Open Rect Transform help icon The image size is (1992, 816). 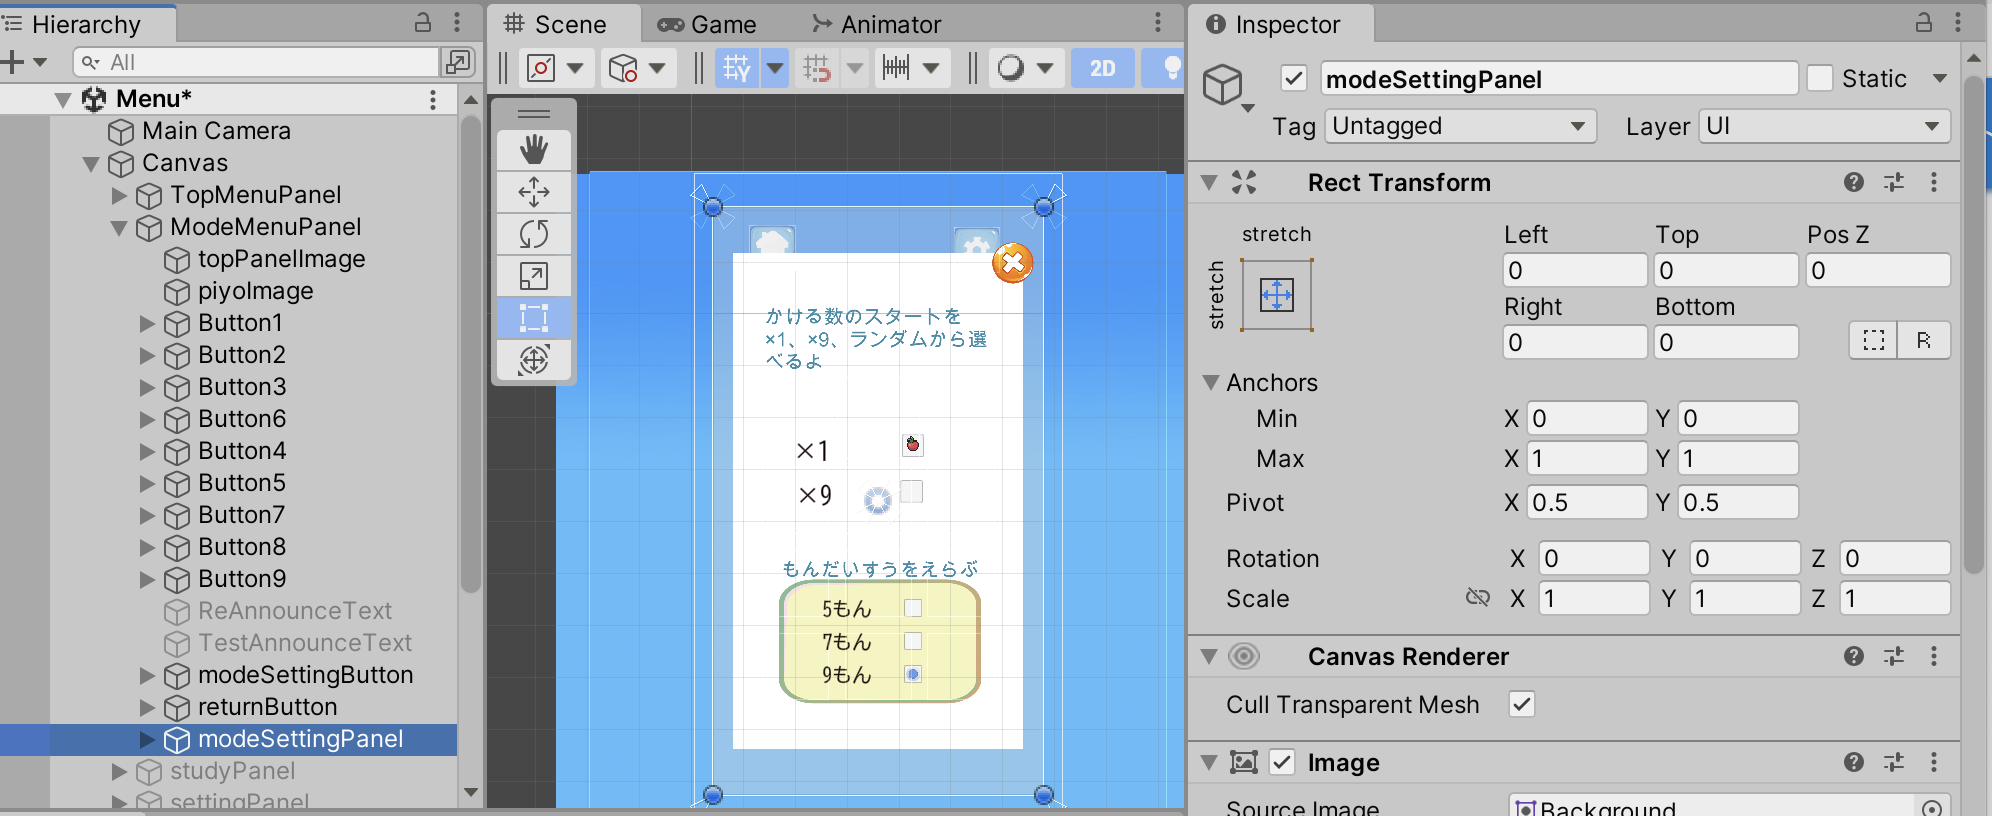(1854, 182)
